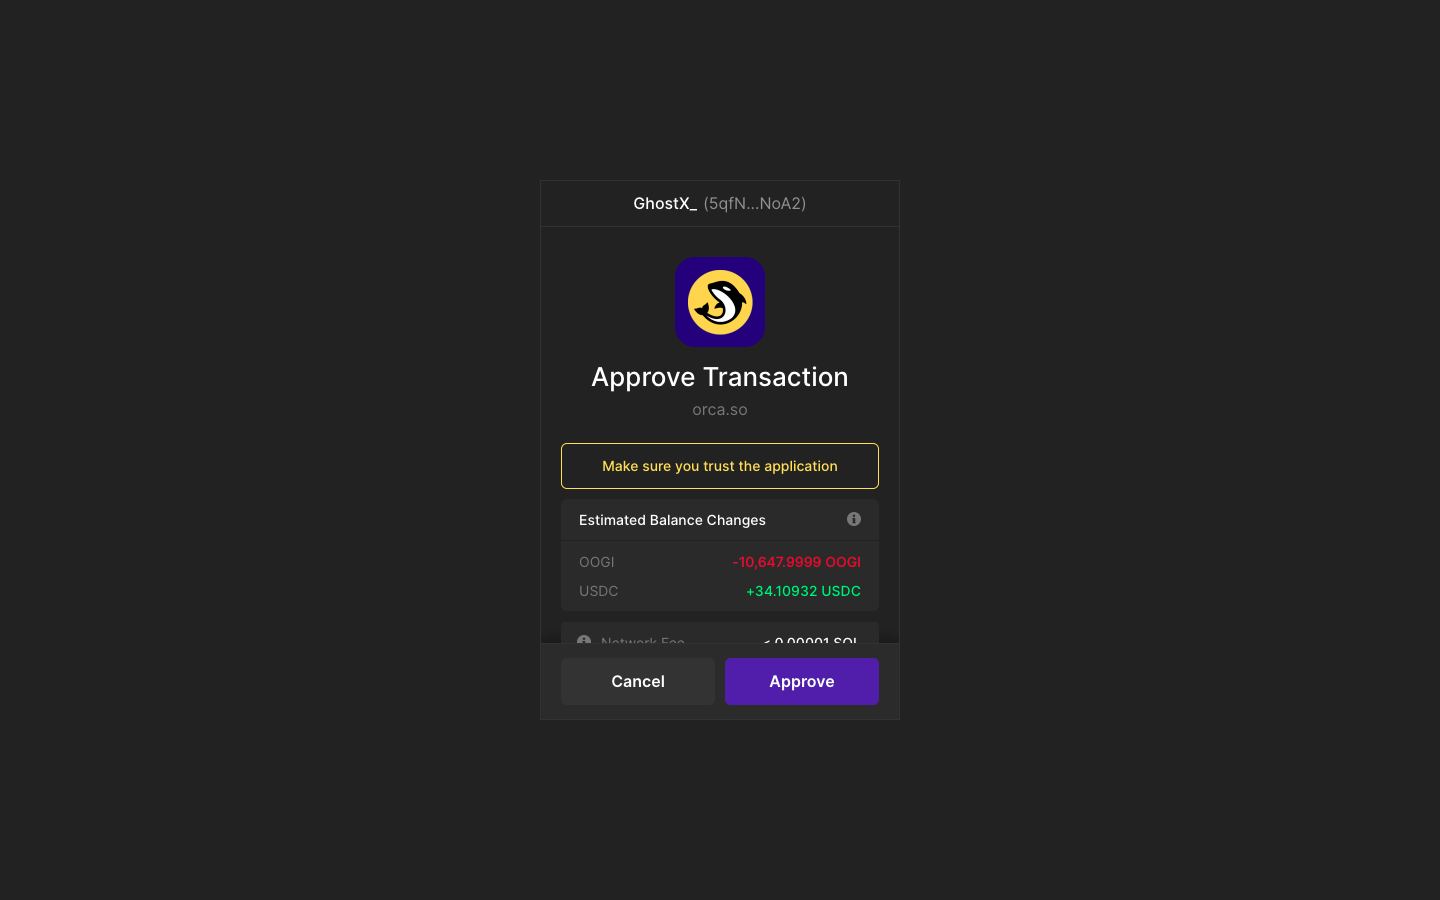
Task: Click the USDC token label
Action: pyautogui.click(x=599, y=591)
